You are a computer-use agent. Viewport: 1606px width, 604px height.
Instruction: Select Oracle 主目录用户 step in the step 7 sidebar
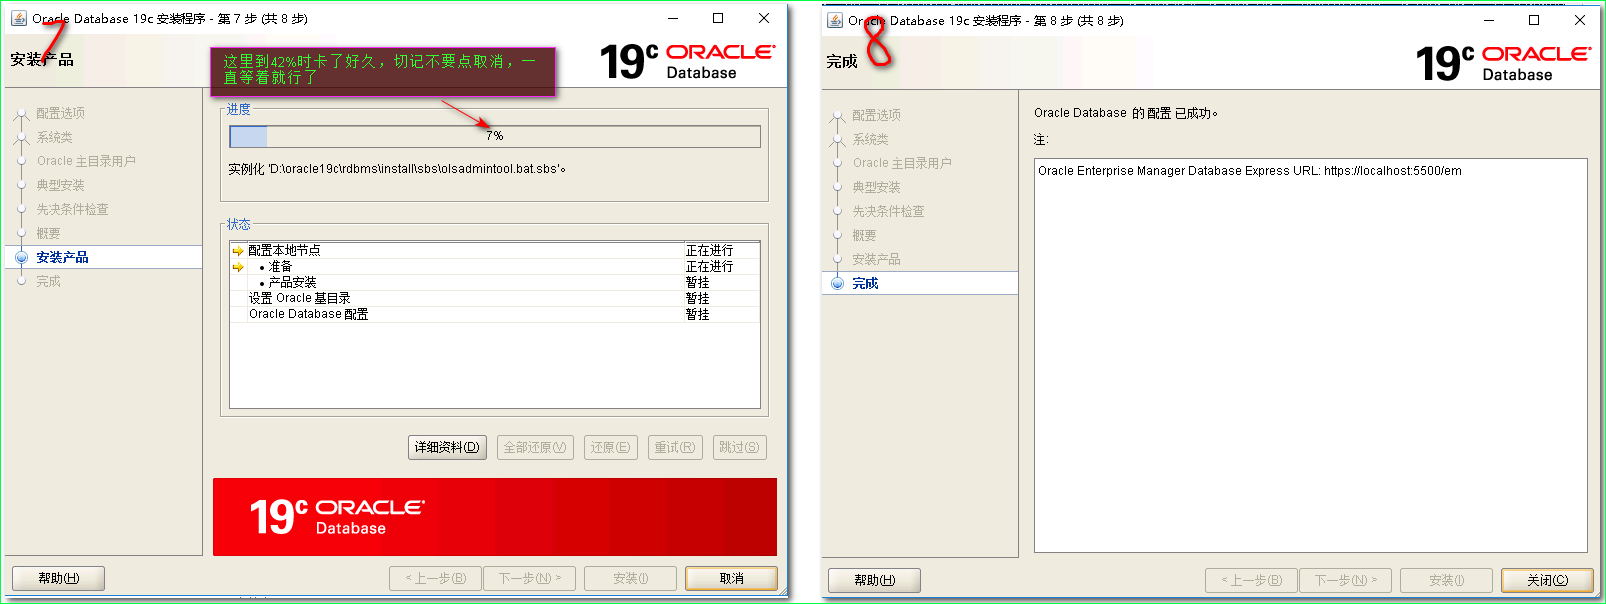(86, 161)
